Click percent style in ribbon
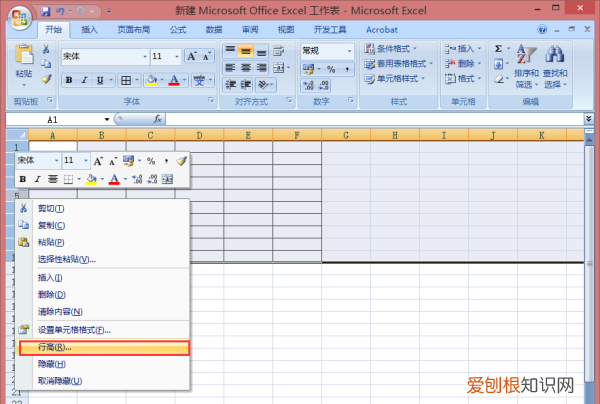This screenshot has height=404, width=600. click(x=331, y=69)
